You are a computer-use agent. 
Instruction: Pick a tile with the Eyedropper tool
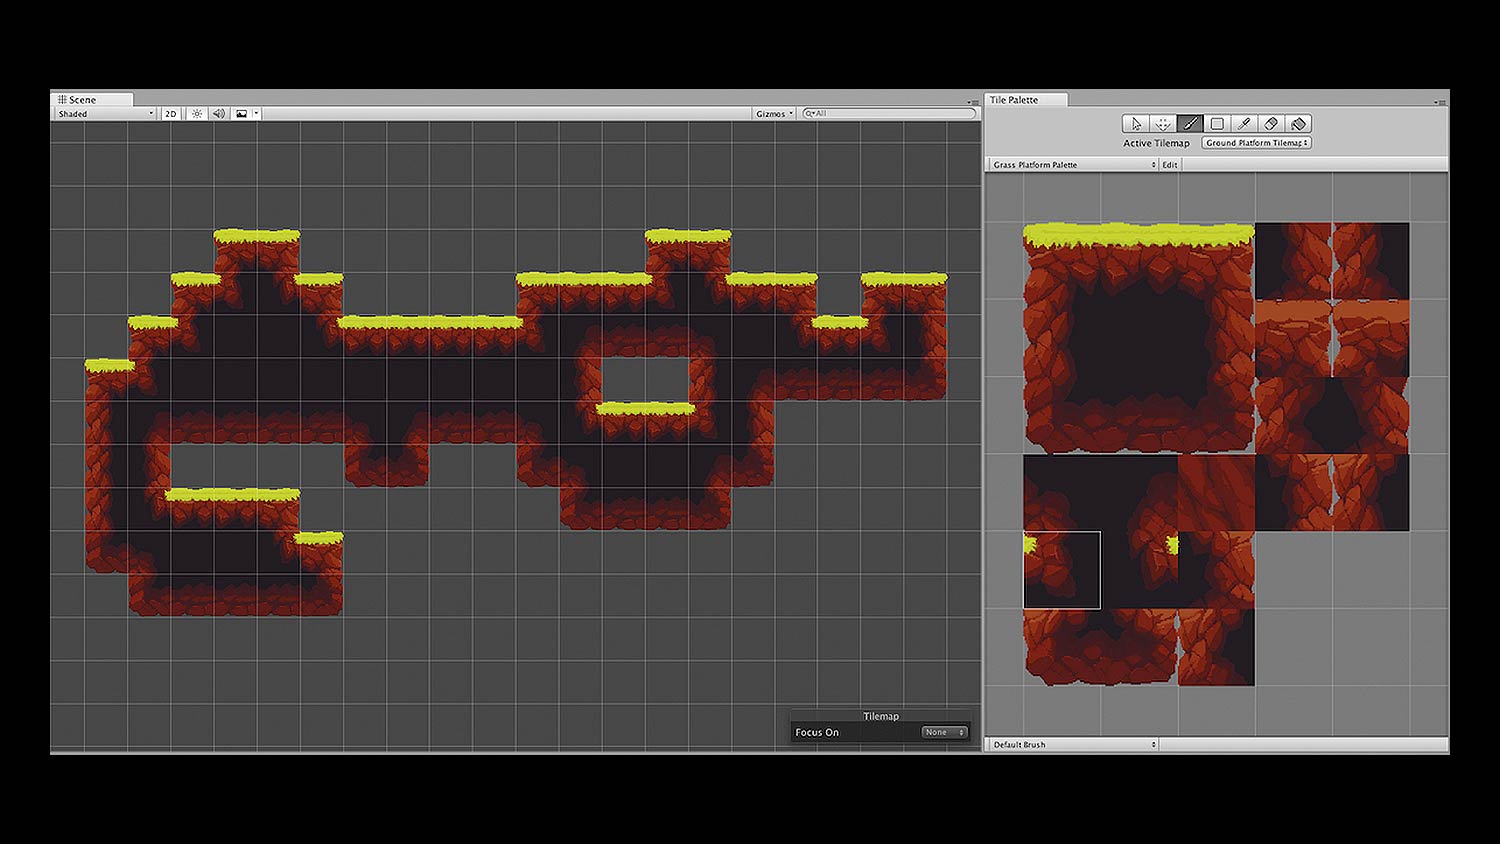pyautogui.click(x=1244, y=123)
